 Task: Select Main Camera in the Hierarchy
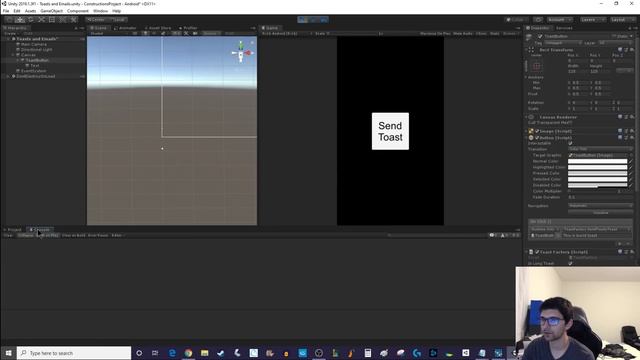click(33, 44)
